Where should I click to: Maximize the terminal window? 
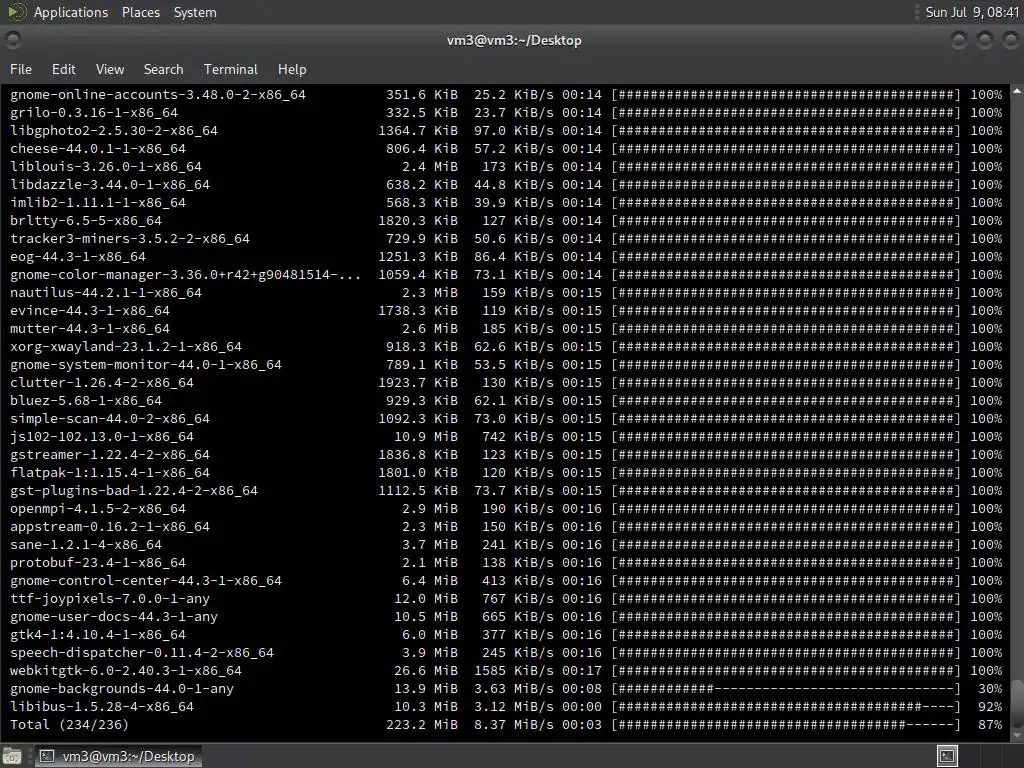coord(984,40)
